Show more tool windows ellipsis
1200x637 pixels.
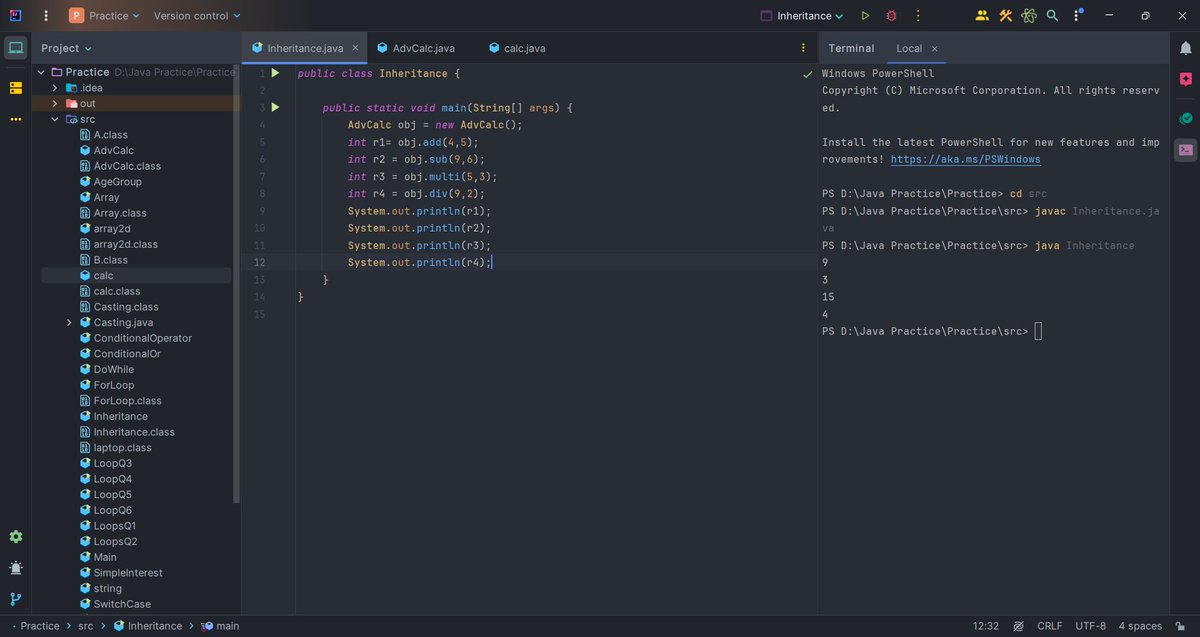pyautogui.click(x=16, y=119)
